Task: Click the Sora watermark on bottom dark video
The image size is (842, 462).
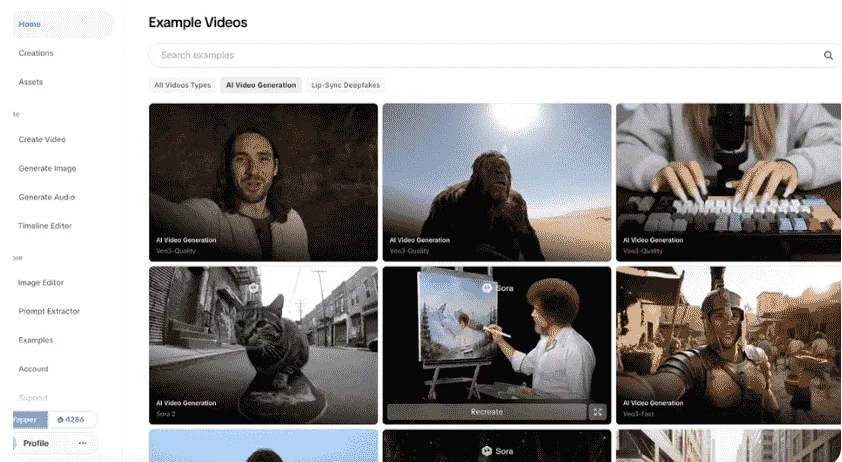Action: click(497, 451)
